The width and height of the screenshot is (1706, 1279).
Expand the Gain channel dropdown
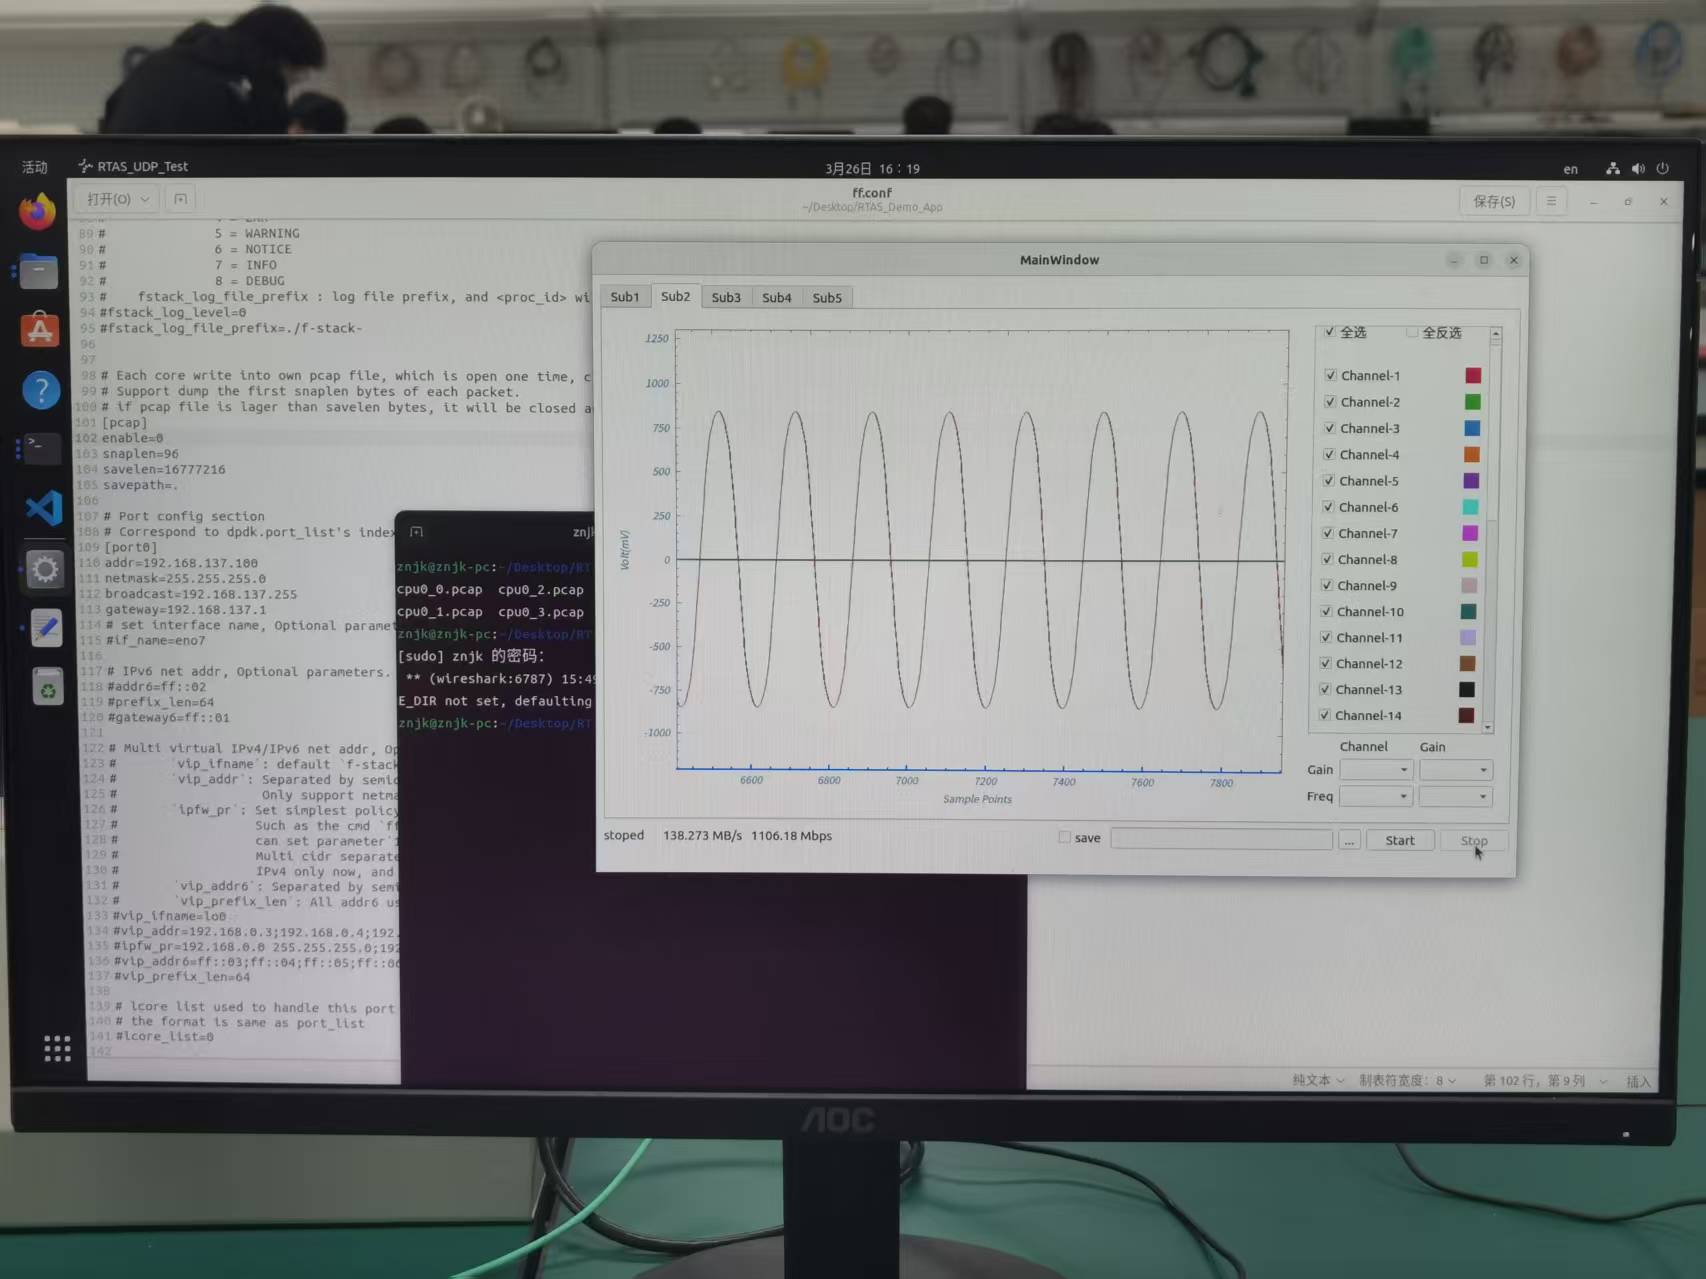pyautogui.click(x=1375, y=769)
